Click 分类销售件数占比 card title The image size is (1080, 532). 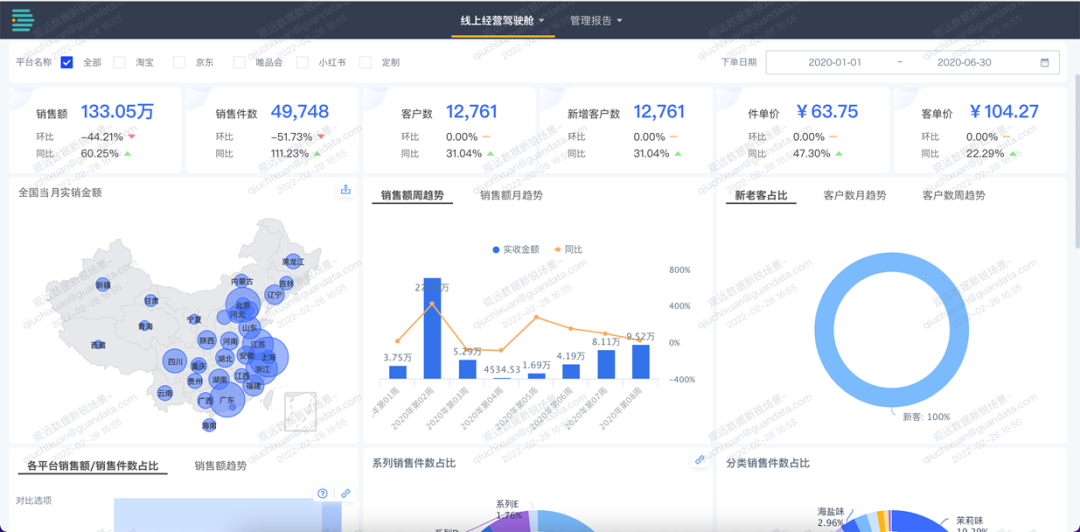click(768, 463)
